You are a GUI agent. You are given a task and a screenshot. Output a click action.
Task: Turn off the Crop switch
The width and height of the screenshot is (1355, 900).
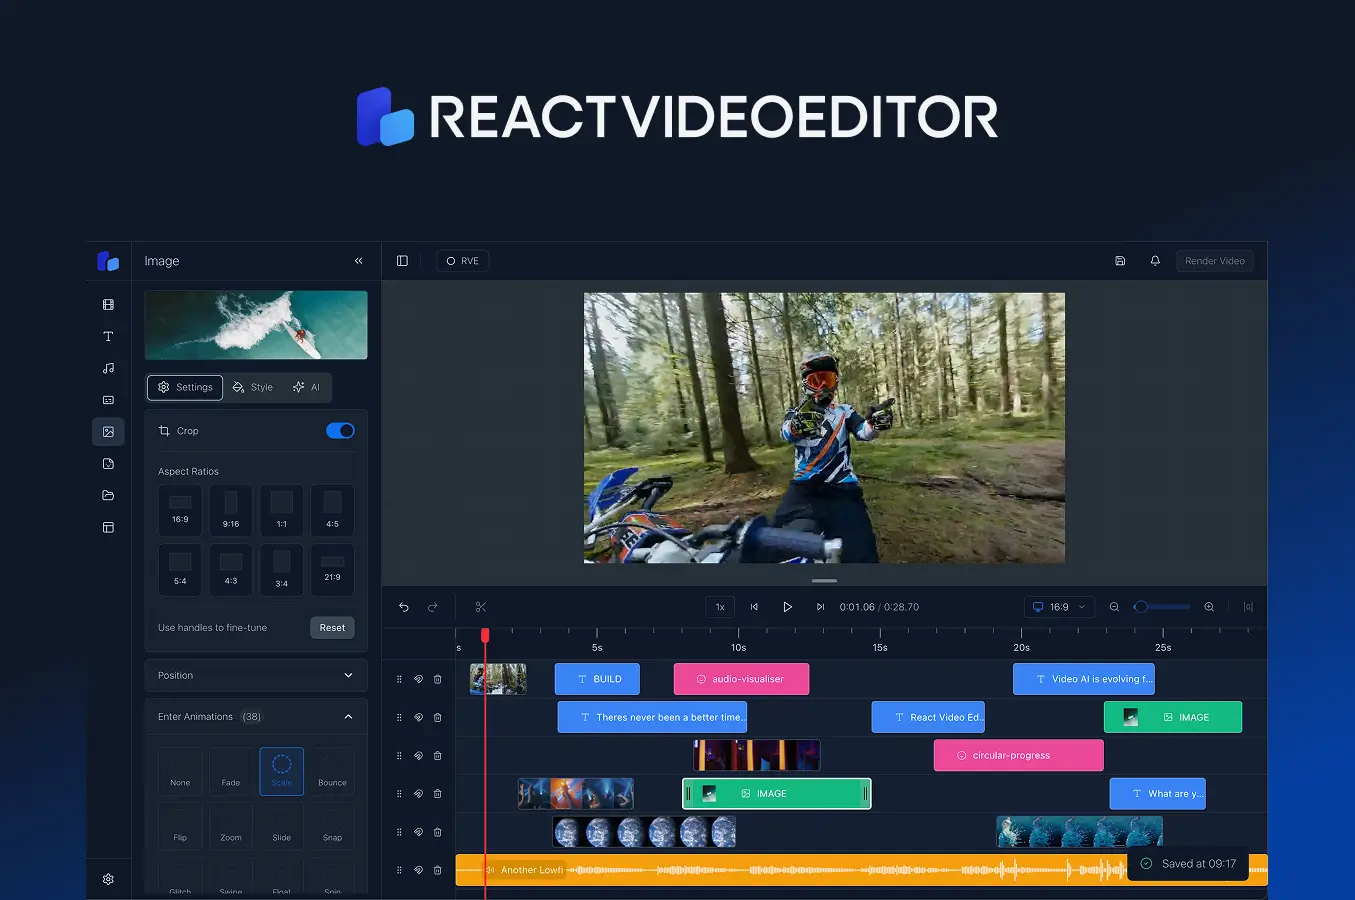[x=340, y=431]
